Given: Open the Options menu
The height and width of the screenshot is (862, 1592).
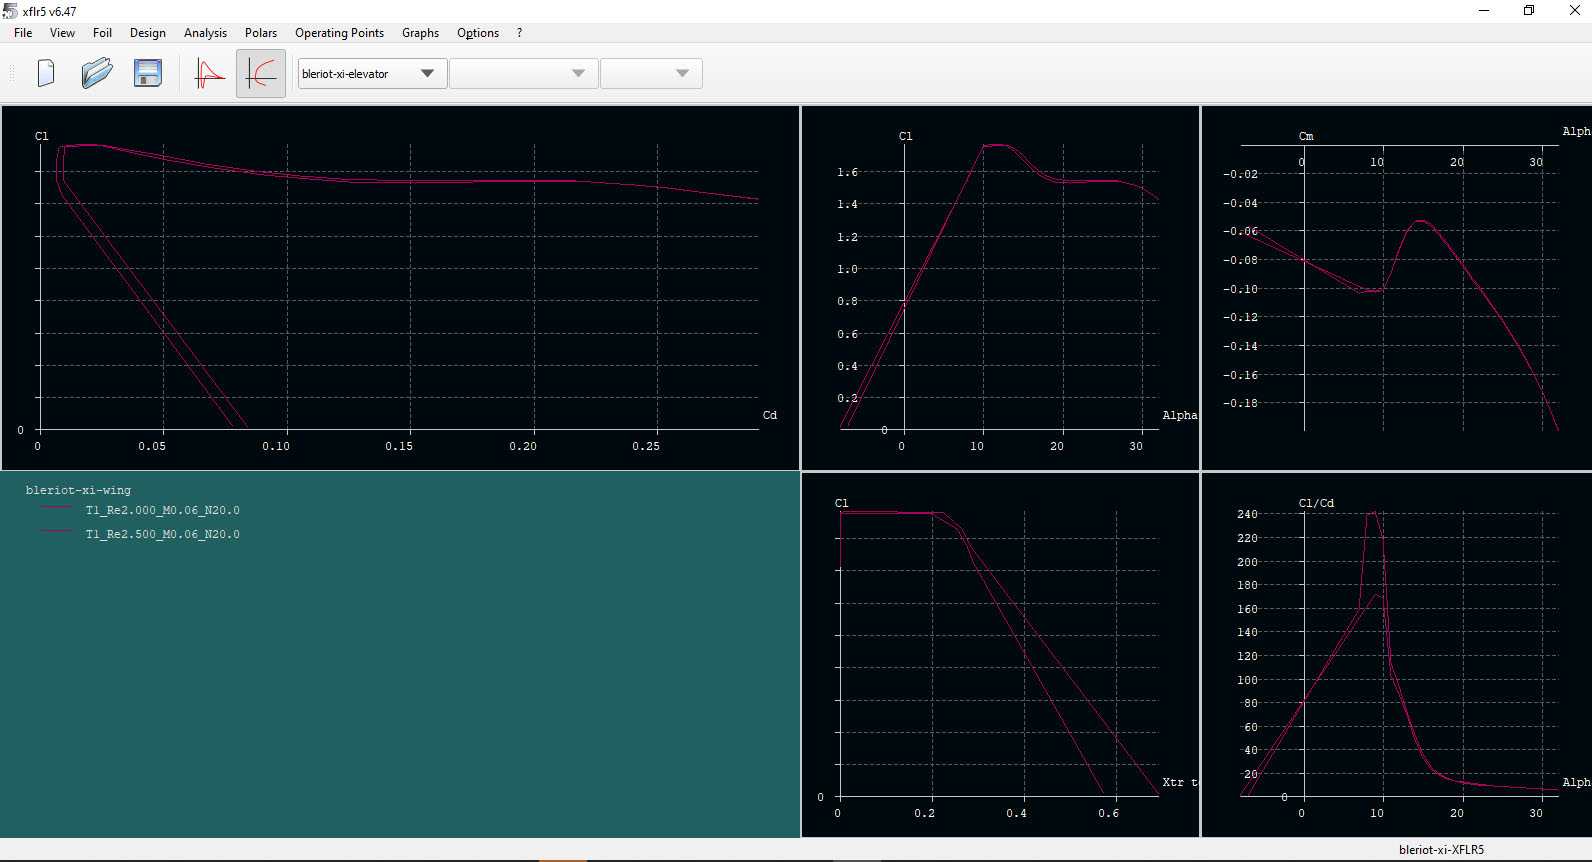Looking at the screenshot, I should pos(478,33).
